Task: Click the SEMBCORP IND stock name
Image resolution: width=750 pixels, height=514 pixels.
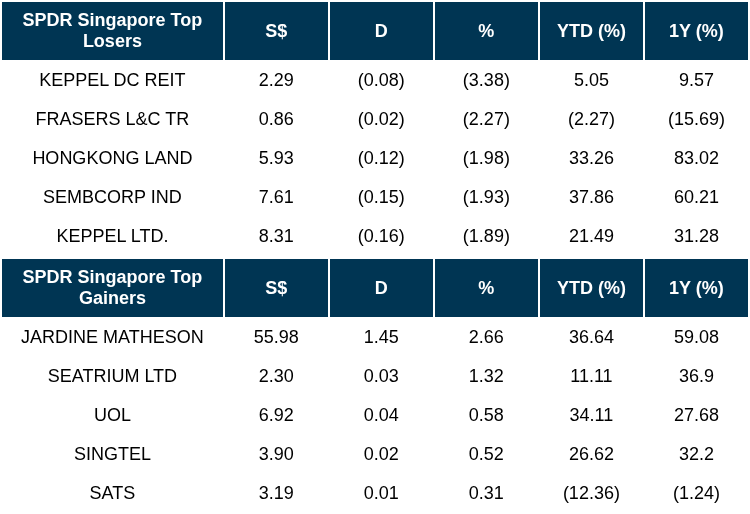Action: tap(112, 197)
